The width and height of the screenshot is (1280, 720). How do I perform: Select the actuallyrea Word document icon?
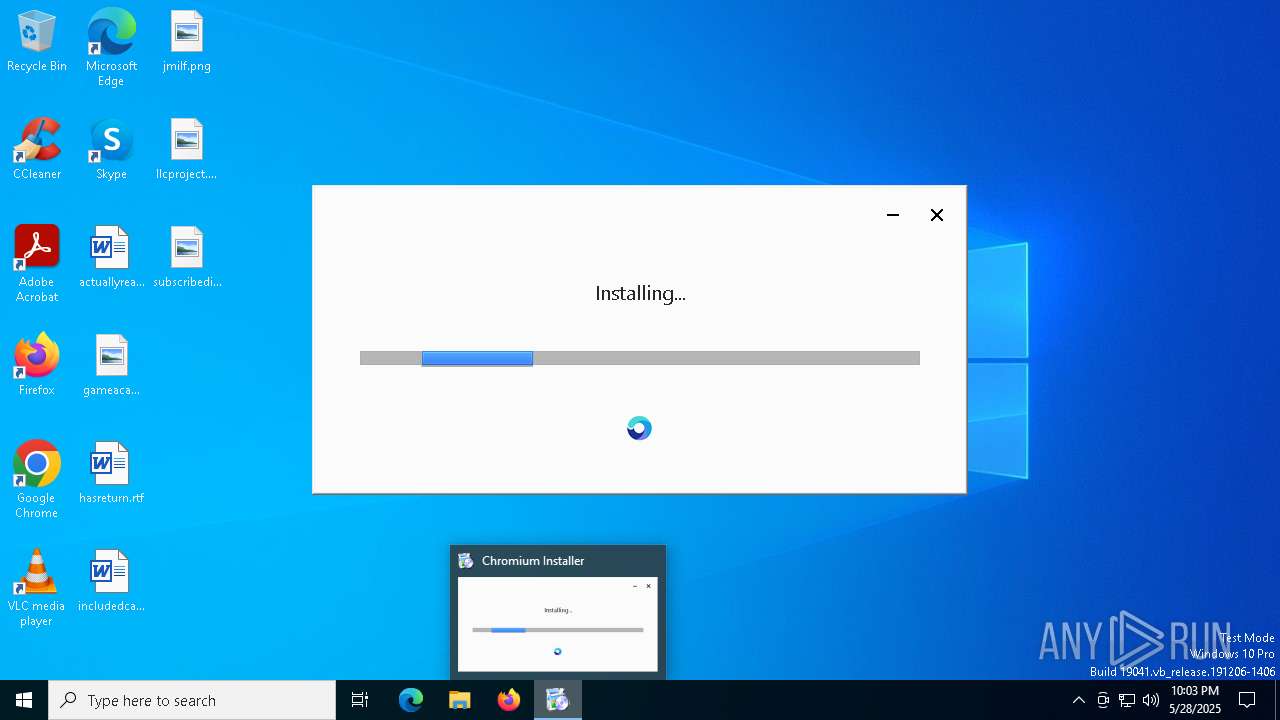(111, 258)
